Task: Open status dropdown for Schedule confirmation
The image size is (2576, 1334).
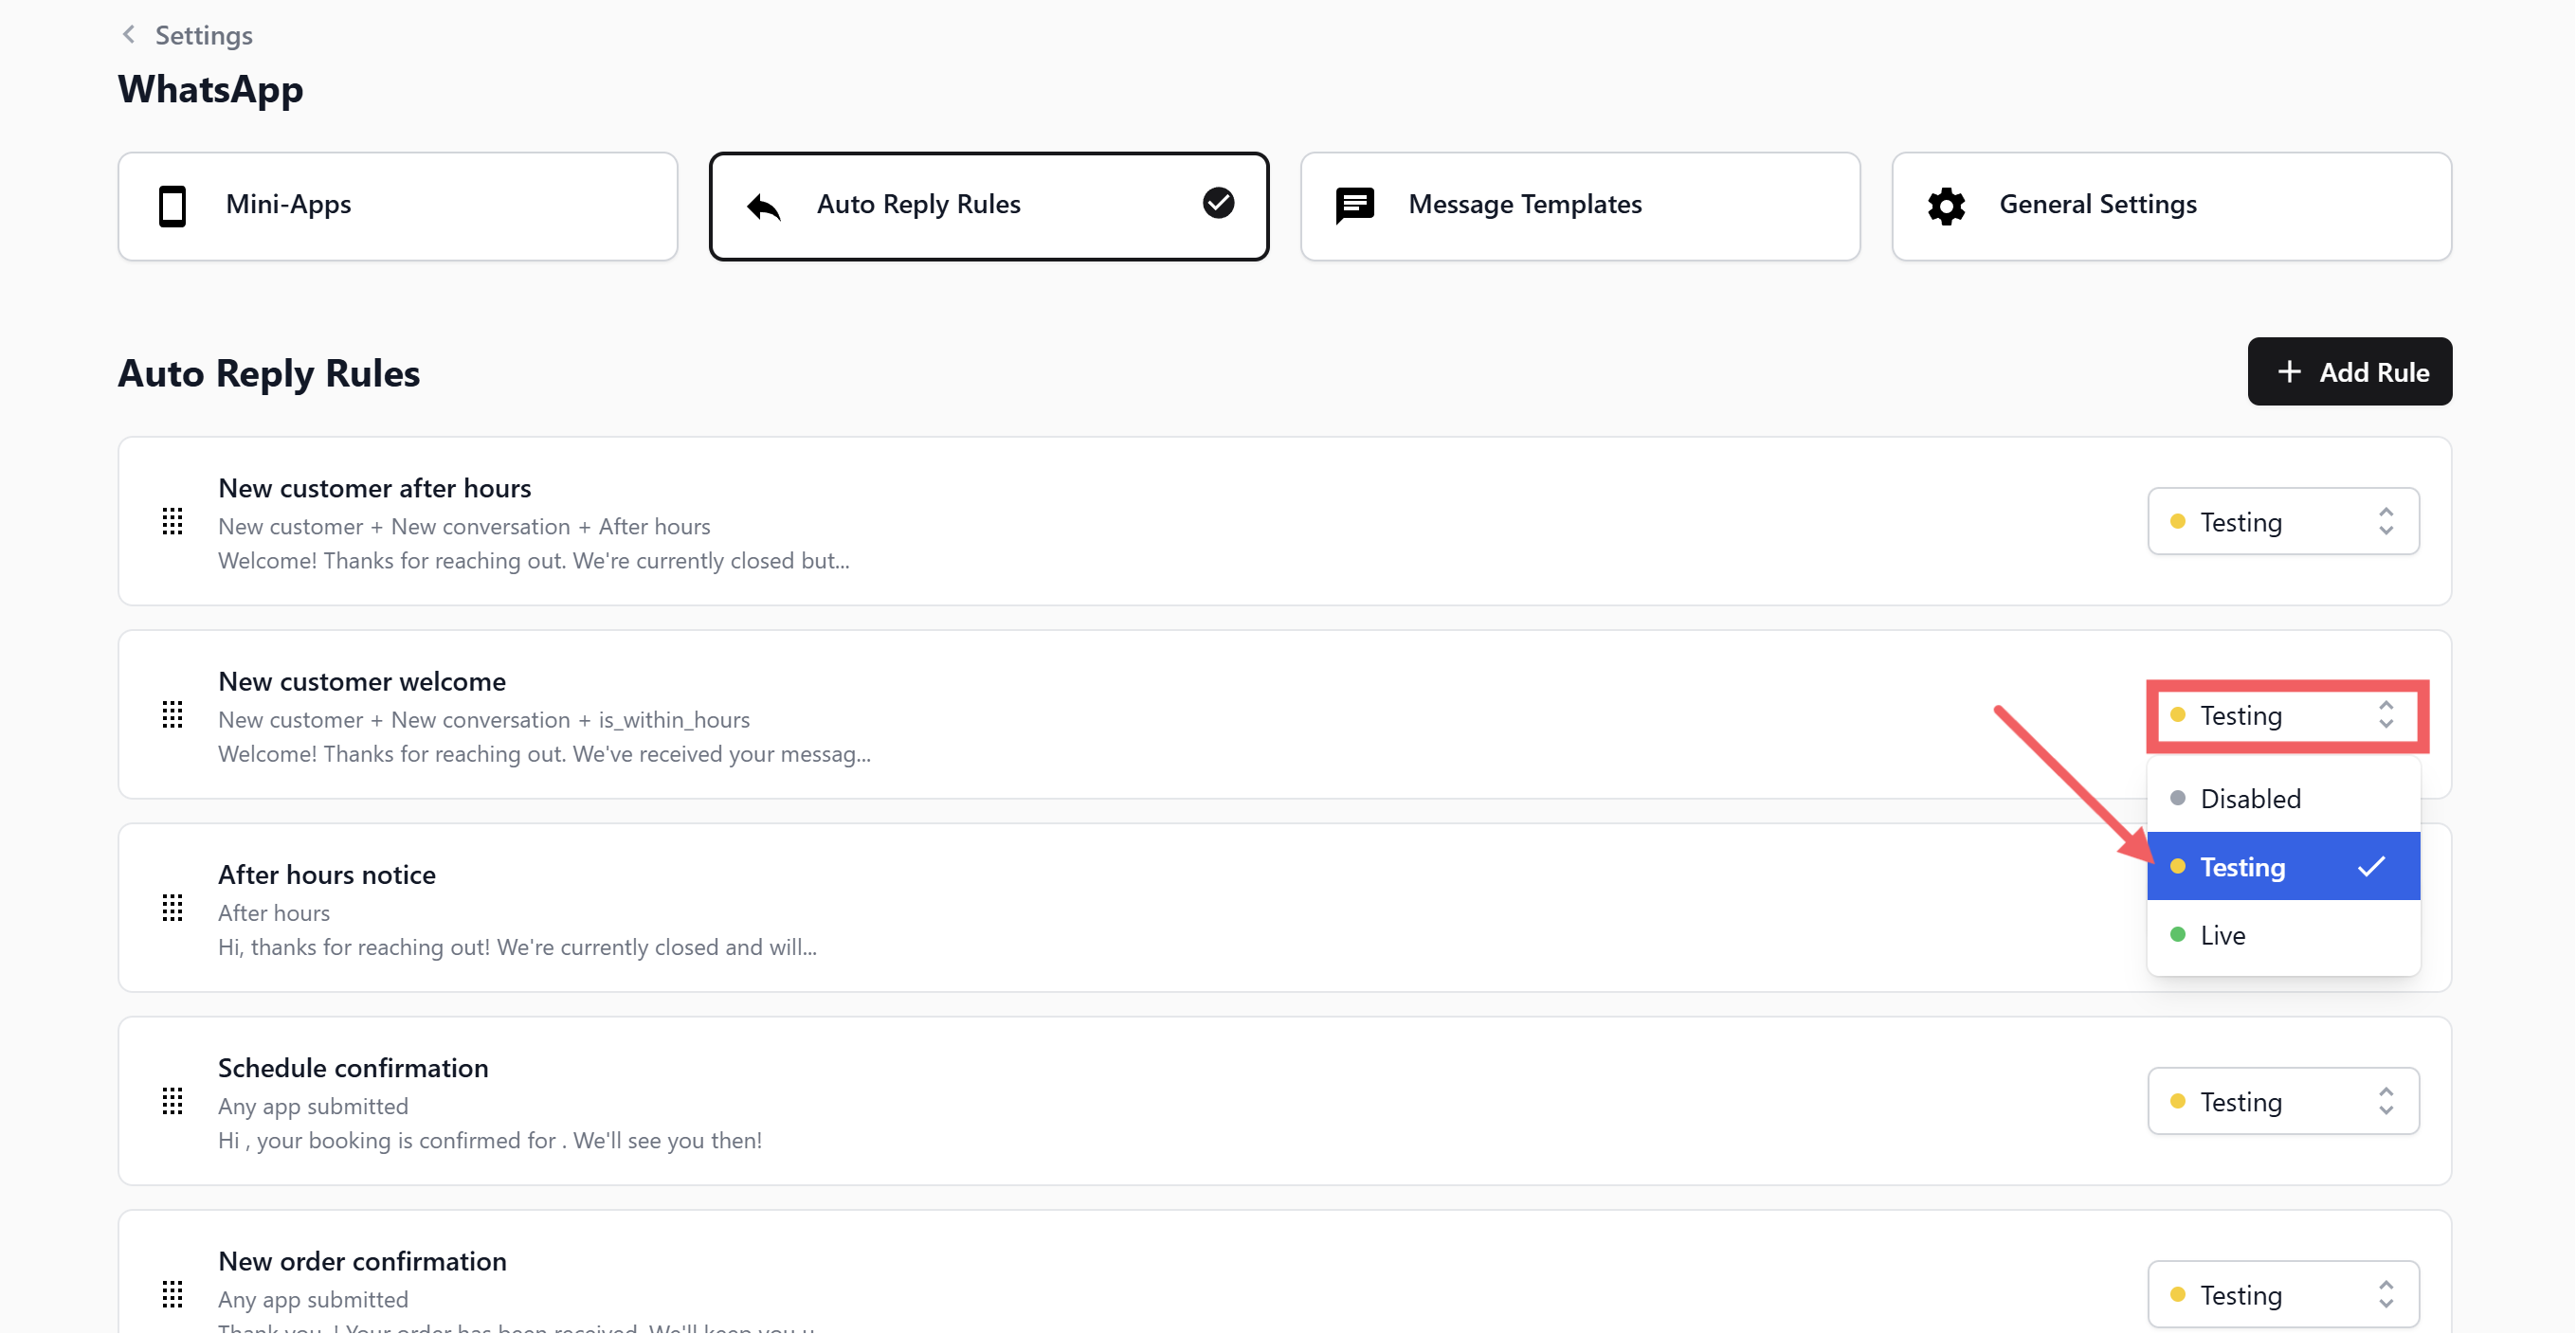Action: click(2282, 1101)
